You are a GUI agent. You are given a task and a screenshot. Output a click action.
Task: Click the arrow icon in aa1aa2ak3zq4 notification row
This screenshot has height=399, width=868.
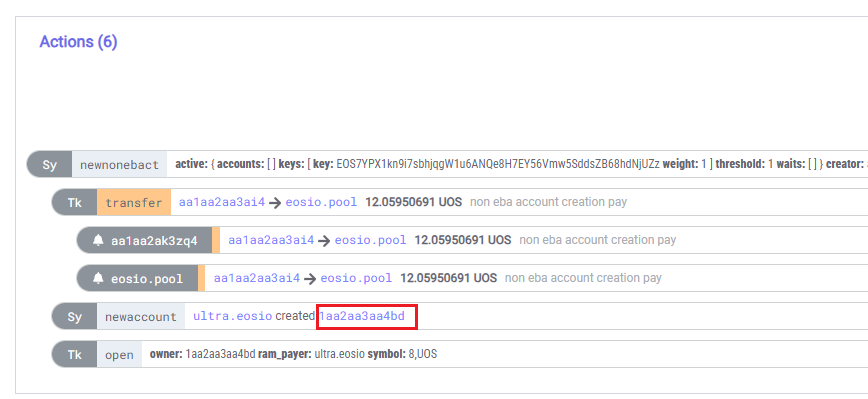[x=324, y=241]
